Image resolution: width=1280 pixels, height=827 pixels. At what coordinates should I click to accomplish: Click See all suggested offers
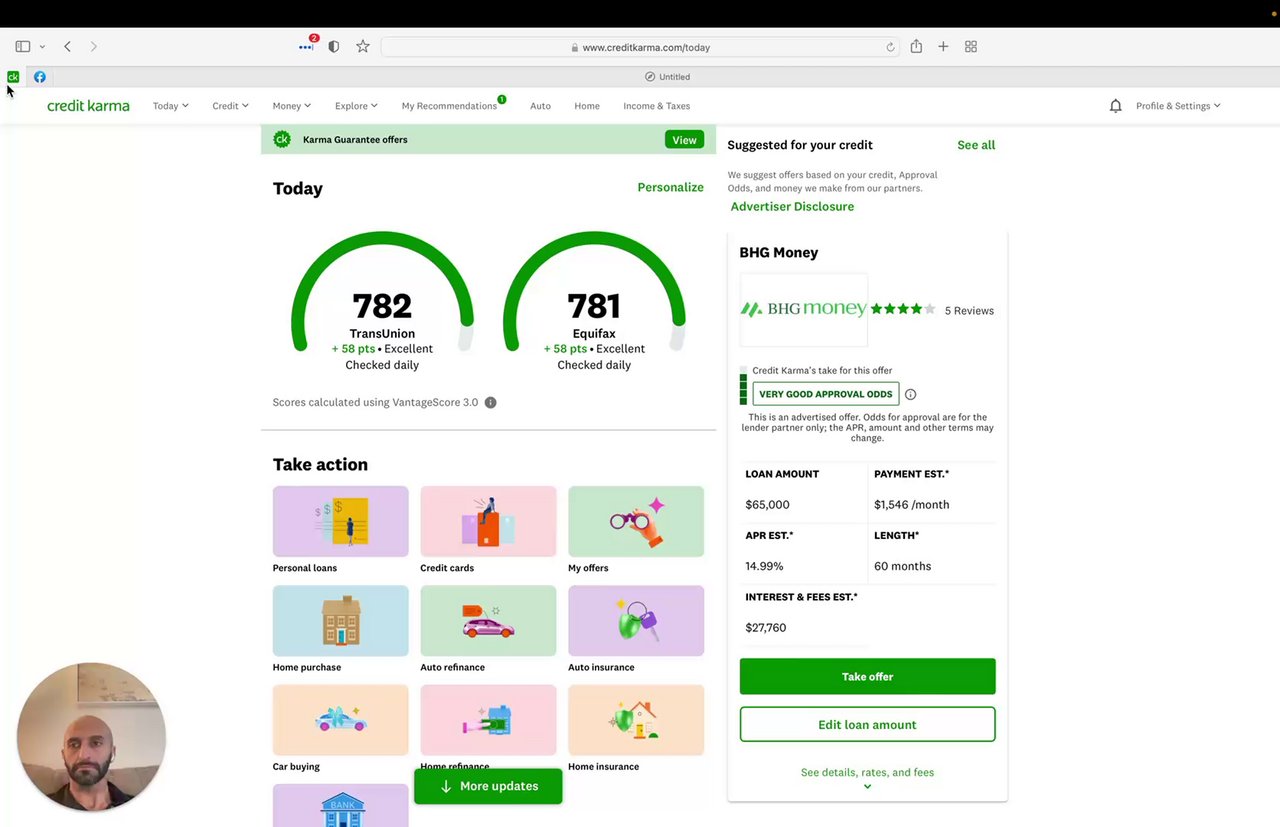[x=976, y=145]
